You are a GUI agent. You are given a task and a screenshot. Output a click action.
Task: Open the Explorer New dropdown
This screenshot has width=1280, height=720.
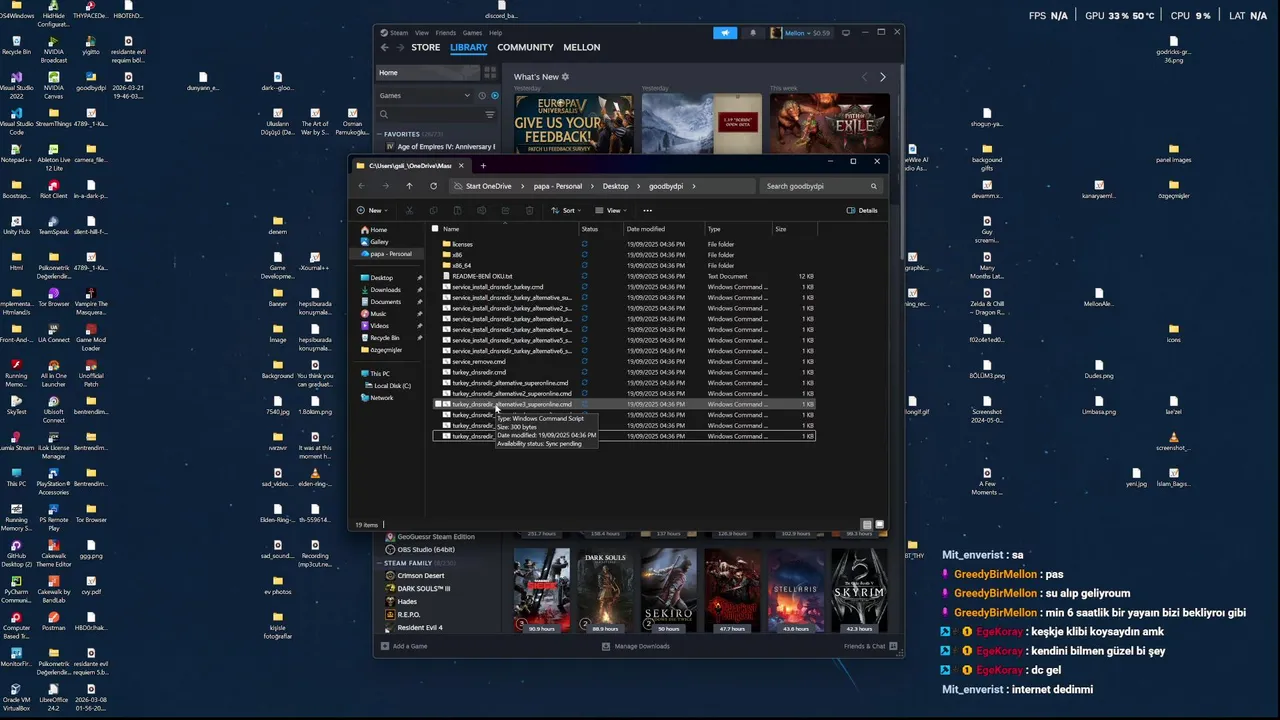(x=370, y=210)
